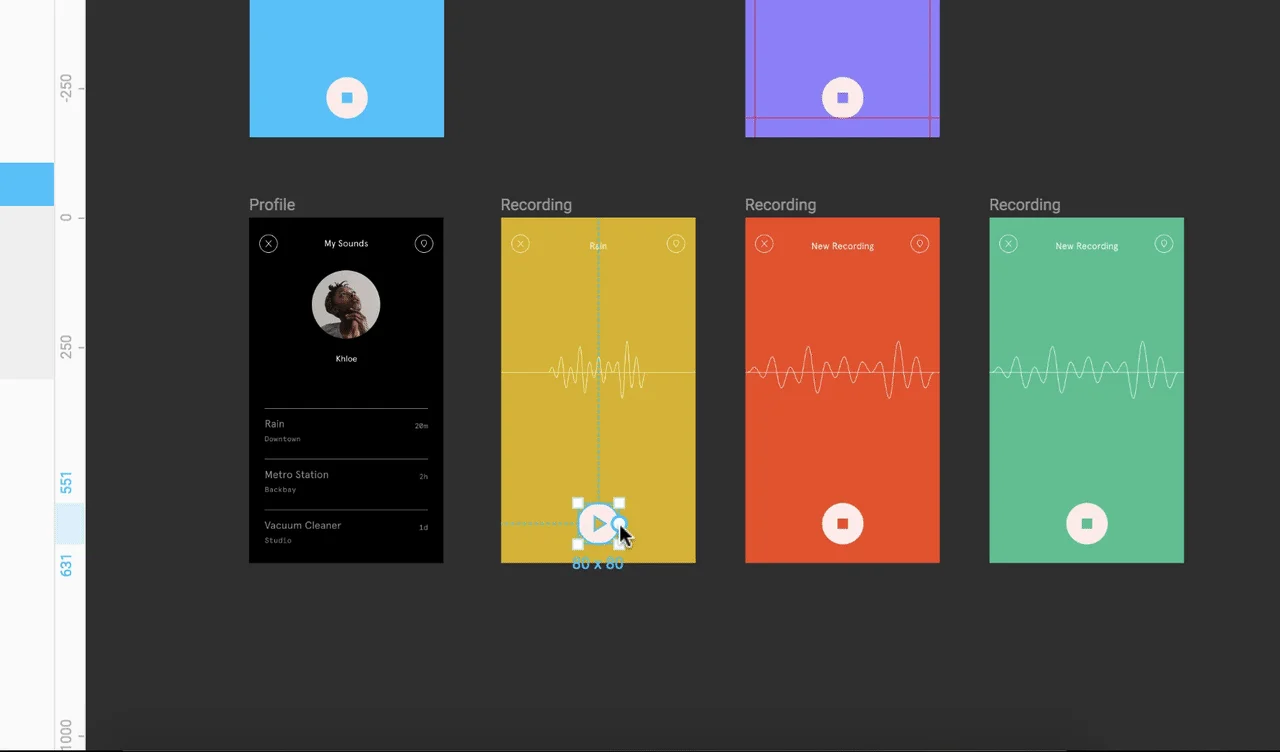Click the location pin icon in Profile artboard
Image resolution: width=1280 pixels, height=752 pixels.
(x=423, y=243)
